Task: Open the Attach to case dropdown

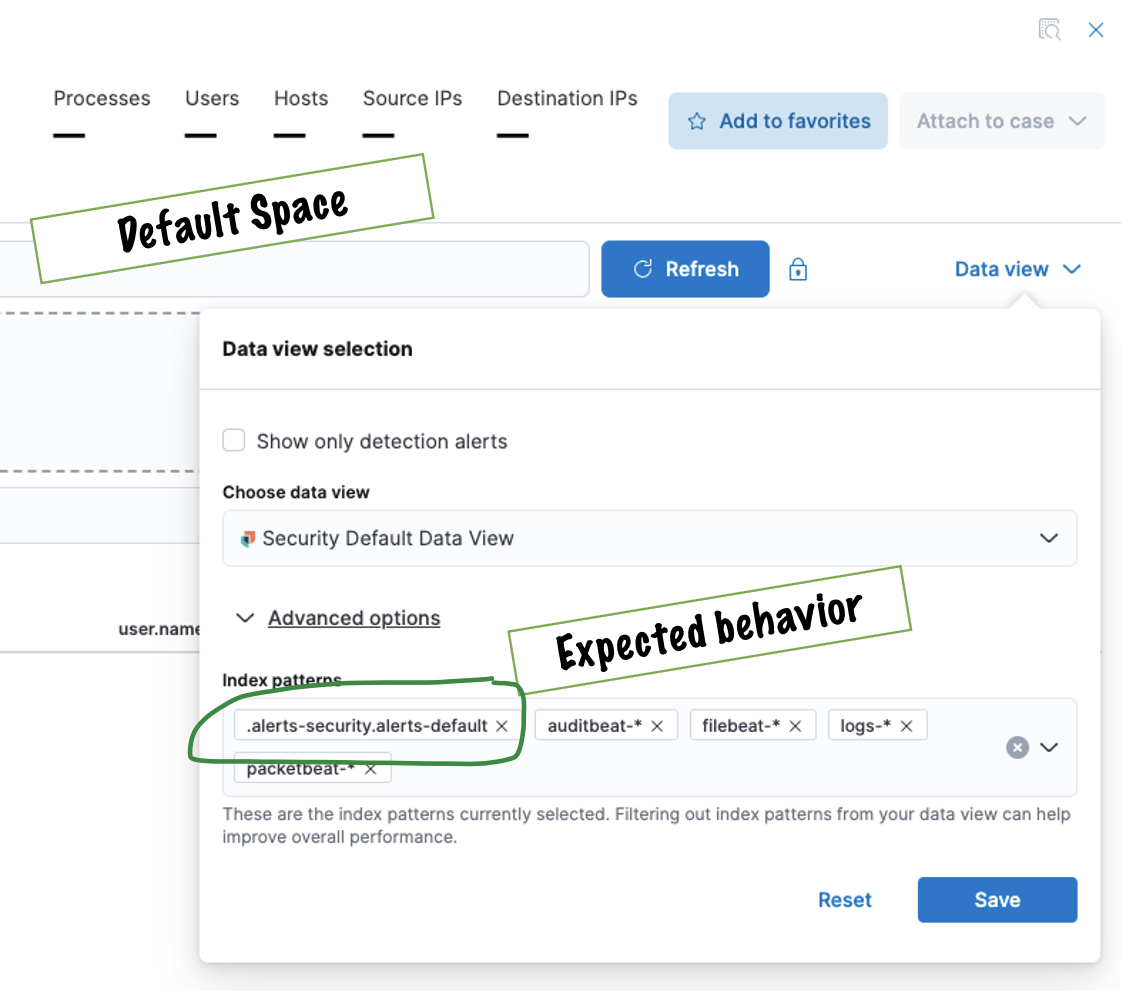Action: point(1002,120)
